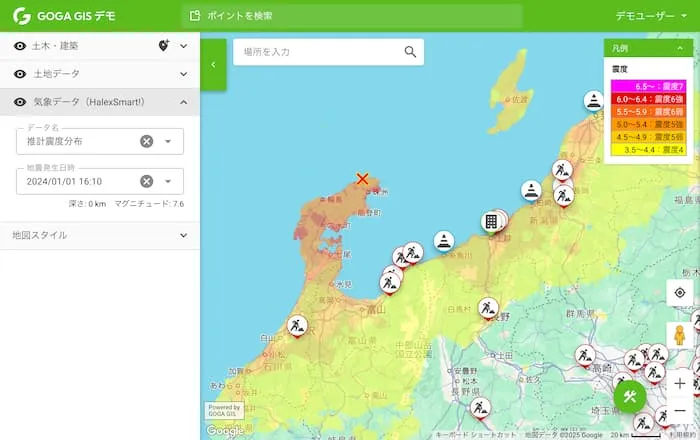Select the Street View pegman icon

(680, 335)
